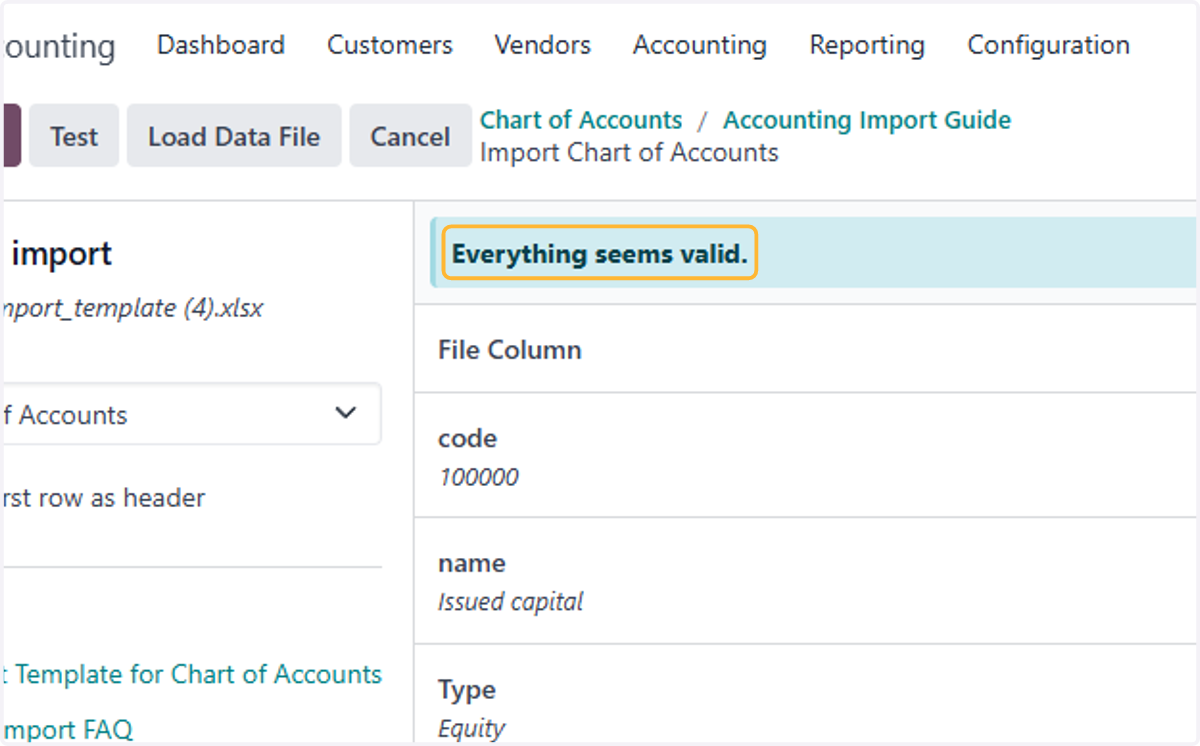
Task: Open Template for Chart of Accounts link
Action: 191,675
